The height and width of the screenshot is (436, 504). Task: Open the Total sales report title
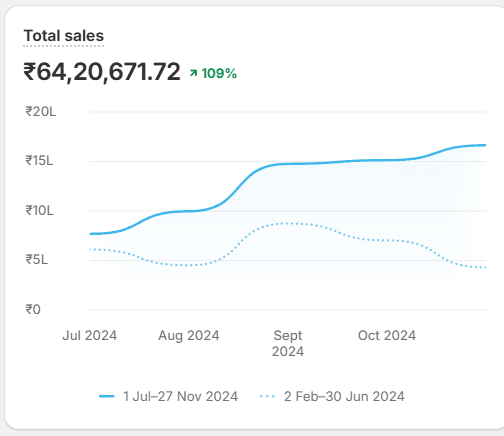64,36
